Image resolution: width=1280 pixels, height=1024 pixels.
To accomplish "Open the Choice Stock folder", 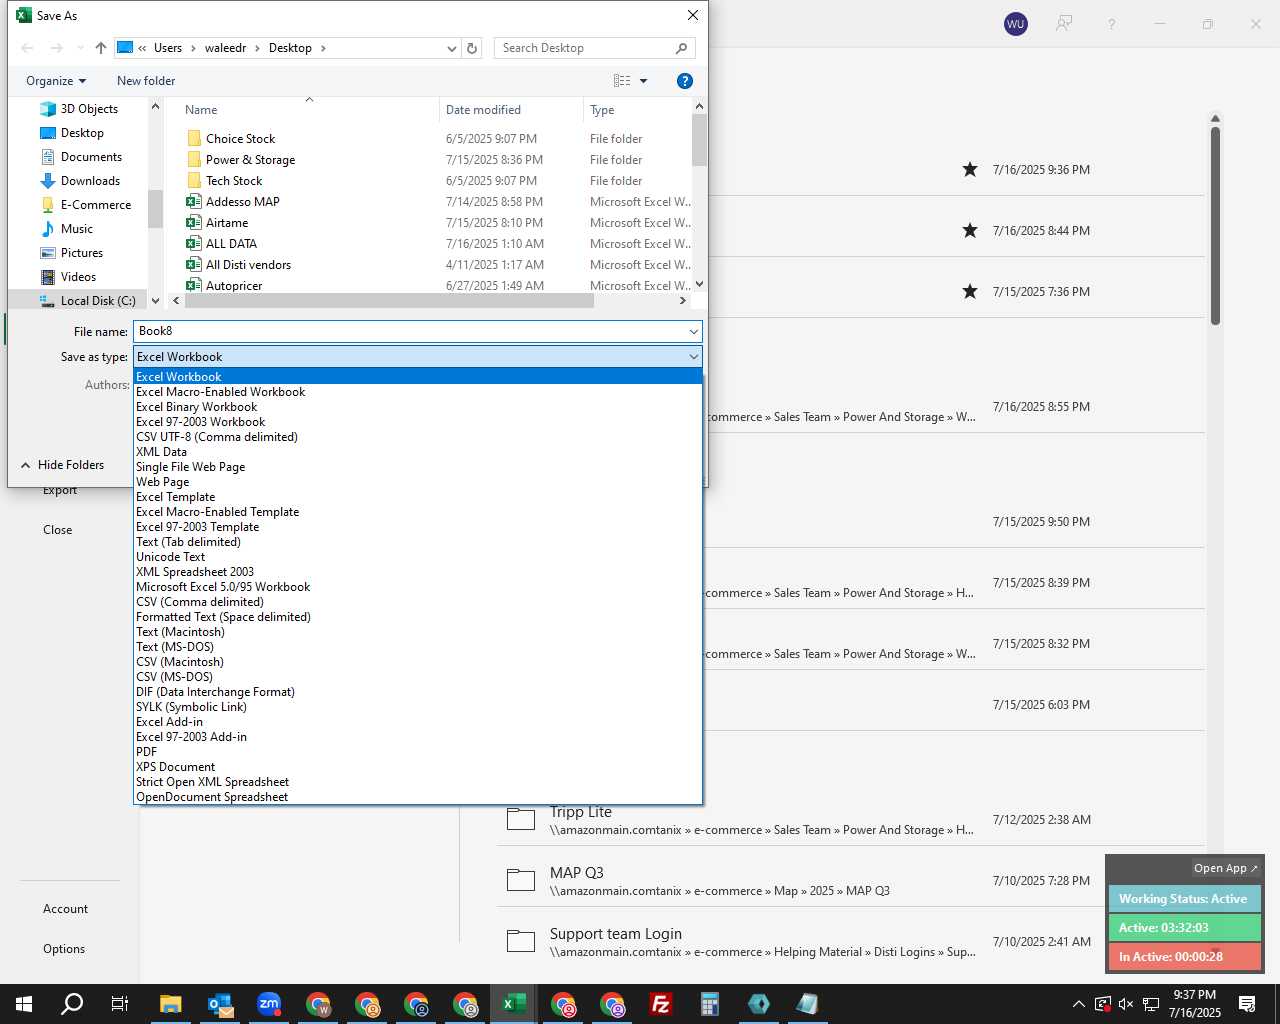I will [x=240, y=139].
